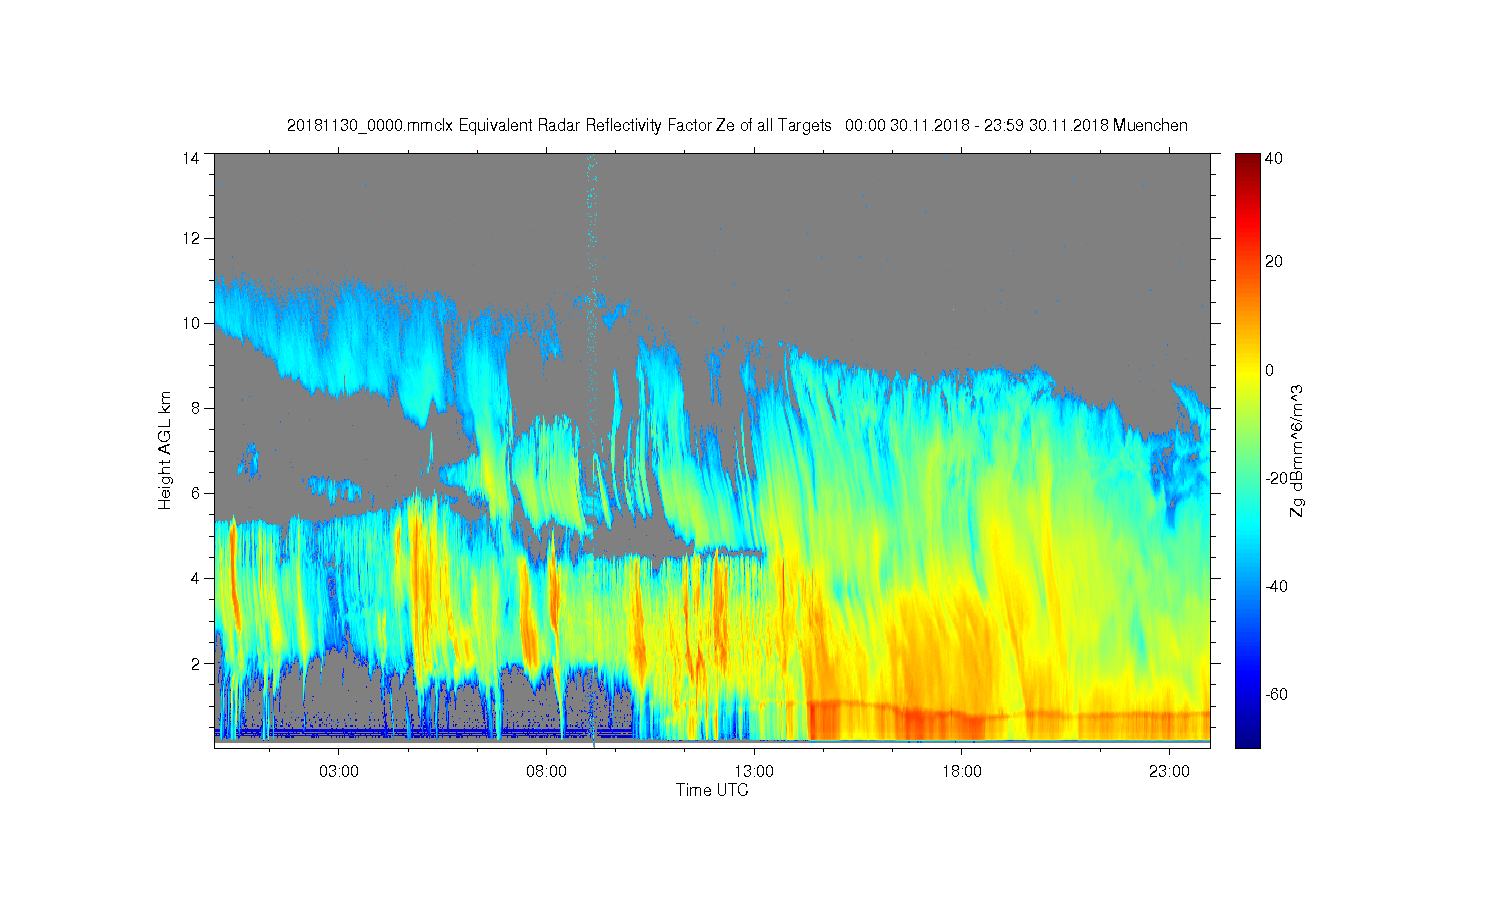1500x900 pixels.
Task: Click the height tick label 10
Action: pyautogui.click(x=190, y=323)
